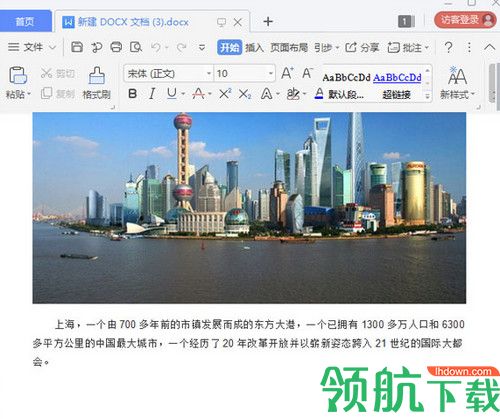Click the Copy button

(x=57, y=94)
